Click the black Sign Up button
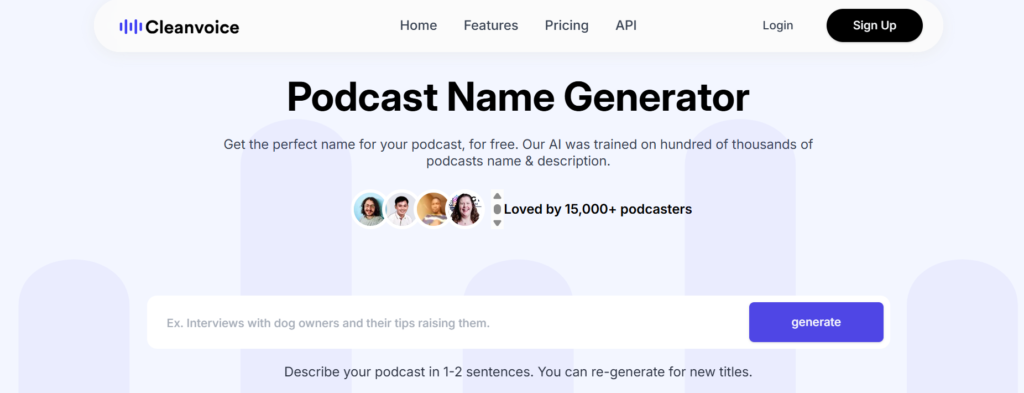1024x393 pixels. (874, 25)
